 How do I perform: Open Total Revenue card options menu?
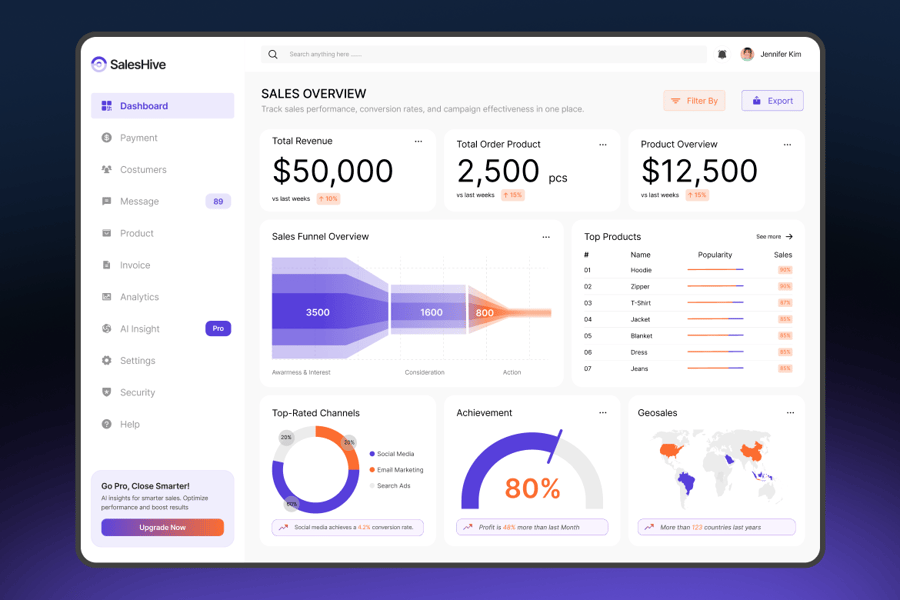coord(418,142)
